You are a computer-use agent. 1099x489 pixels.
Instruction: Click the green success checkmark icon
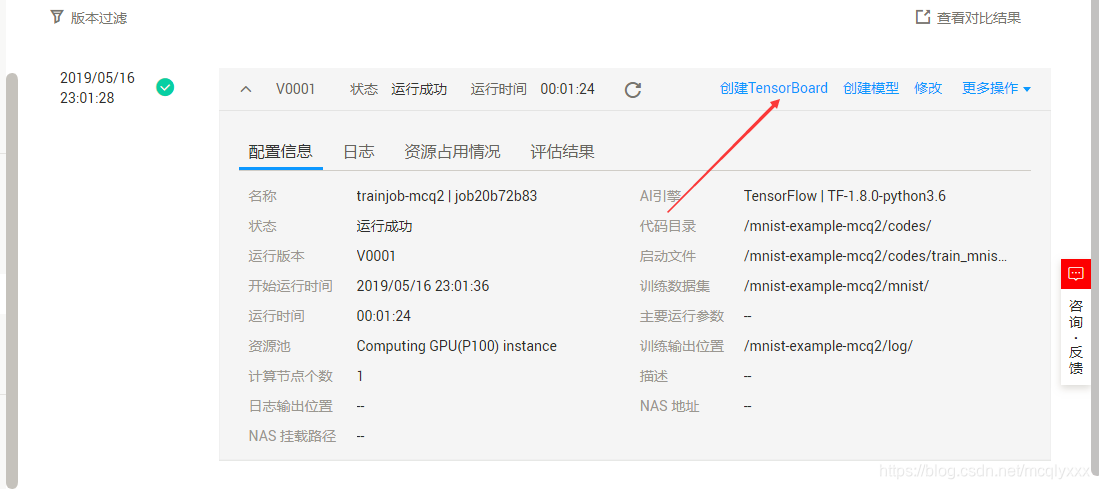tap(165, 87)
